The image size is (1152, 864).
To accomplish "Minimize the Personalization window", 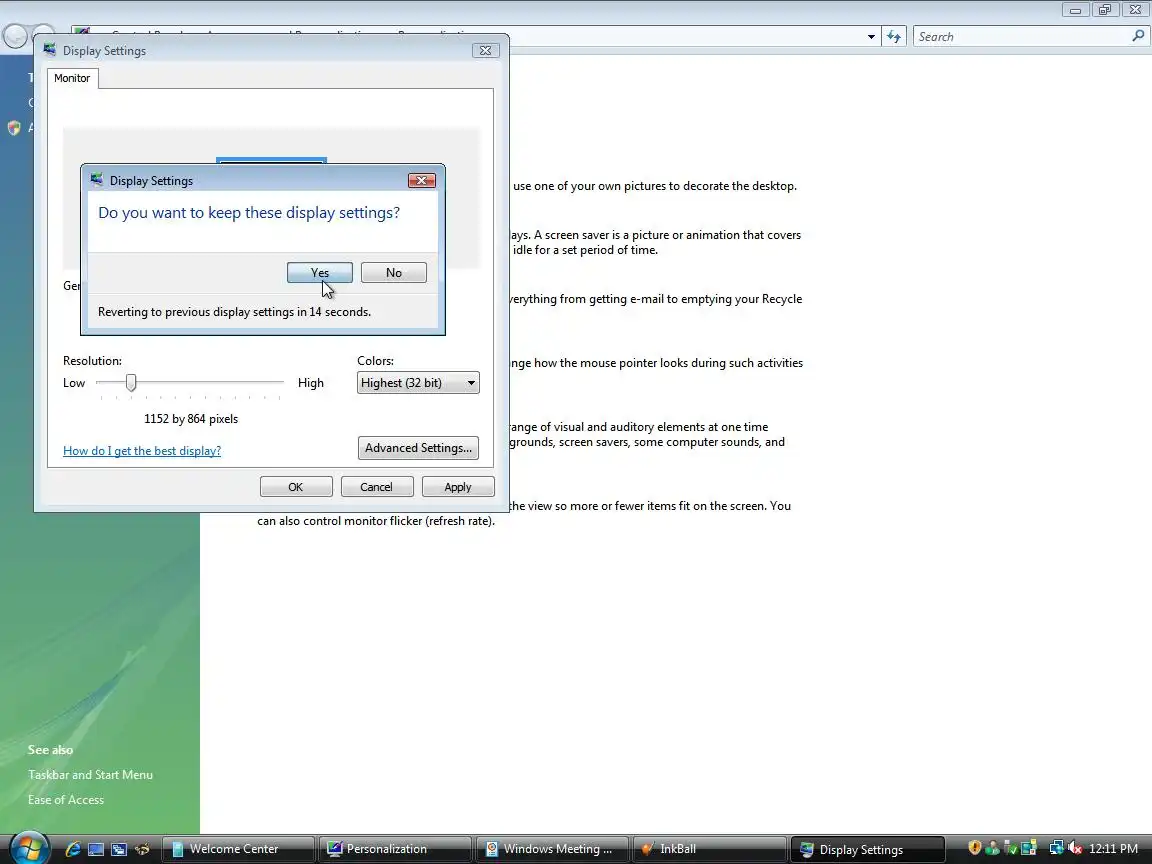I will coord(1076,10).
